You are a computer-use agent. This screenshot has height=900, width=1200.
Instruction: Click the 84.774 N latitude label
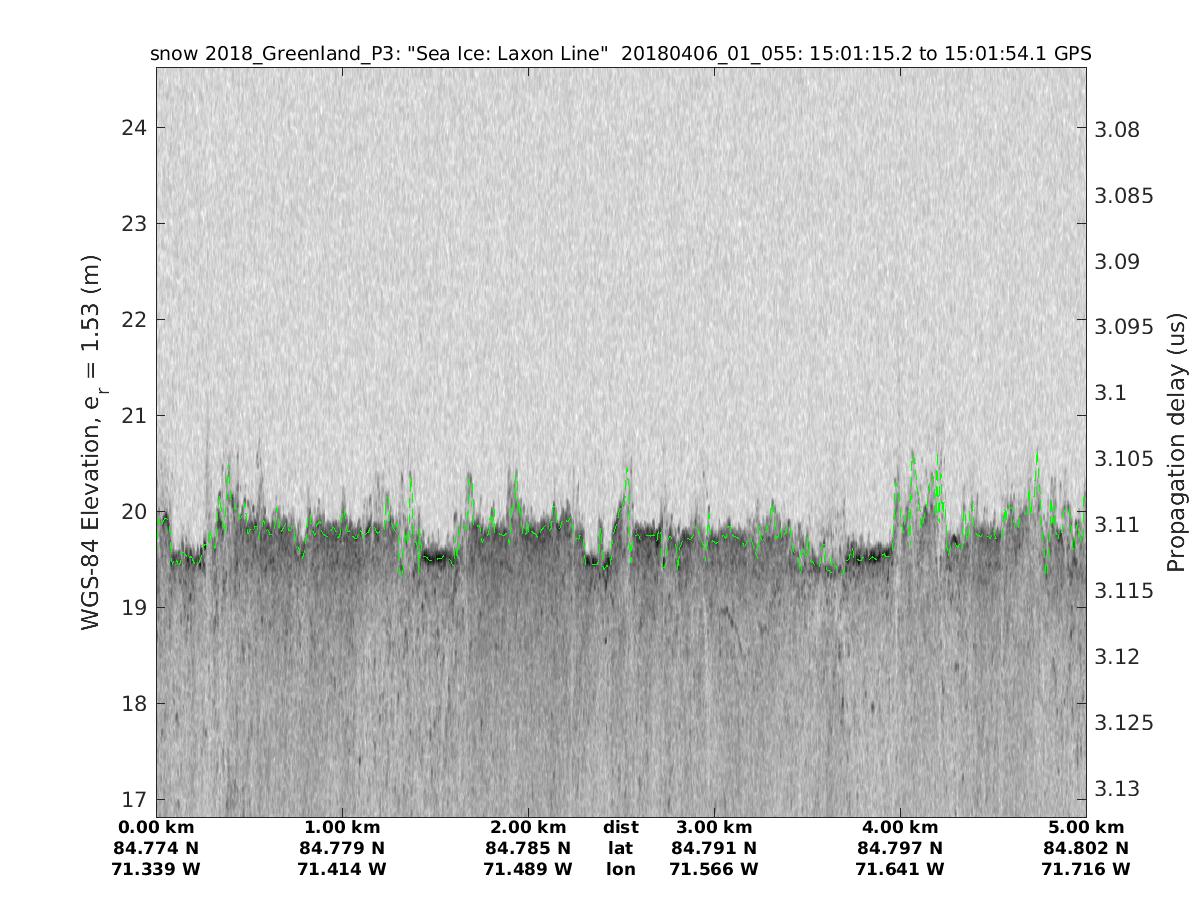click(156, 848)
